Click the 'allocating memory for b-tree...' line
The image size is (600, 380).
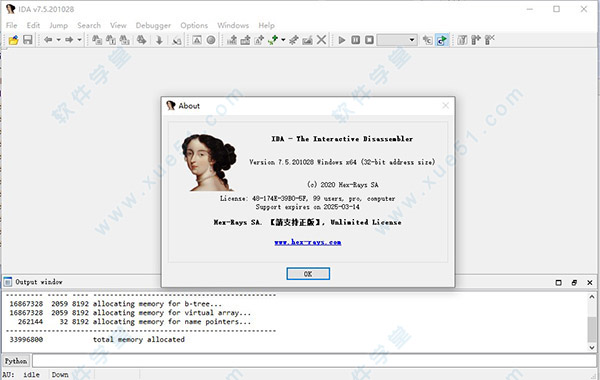[x=157, y=304]
